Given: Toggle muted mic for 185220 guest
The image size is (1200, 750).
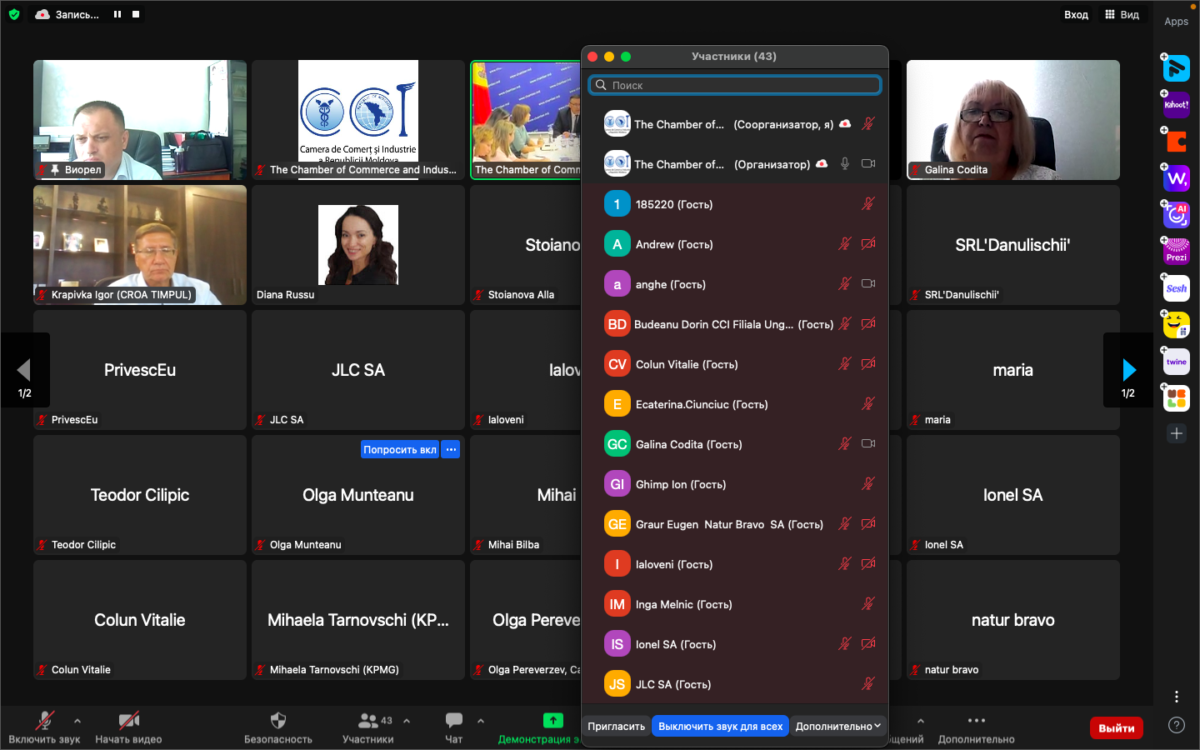Looking at the screenshot, I should pyautogui.click(x=868, y=204).
